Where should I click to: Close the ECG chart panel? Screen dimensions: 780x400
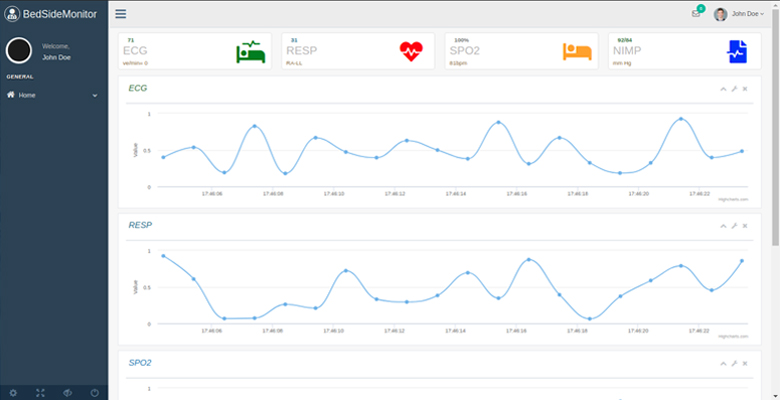(745, 89)
